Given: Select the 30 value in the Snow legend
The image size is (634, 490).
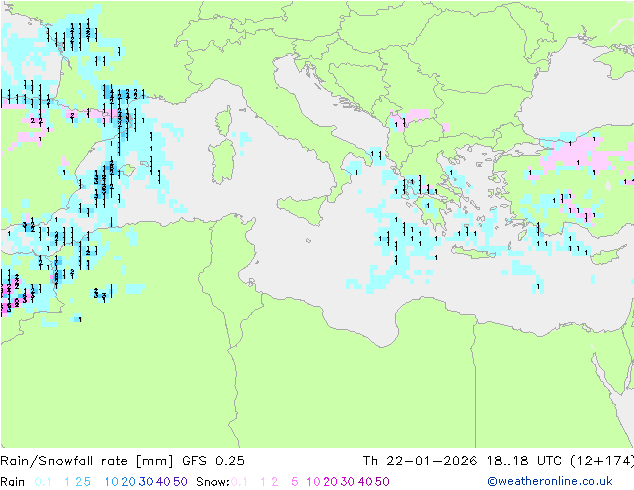Looking at the screenshot, I should point(348,482).
